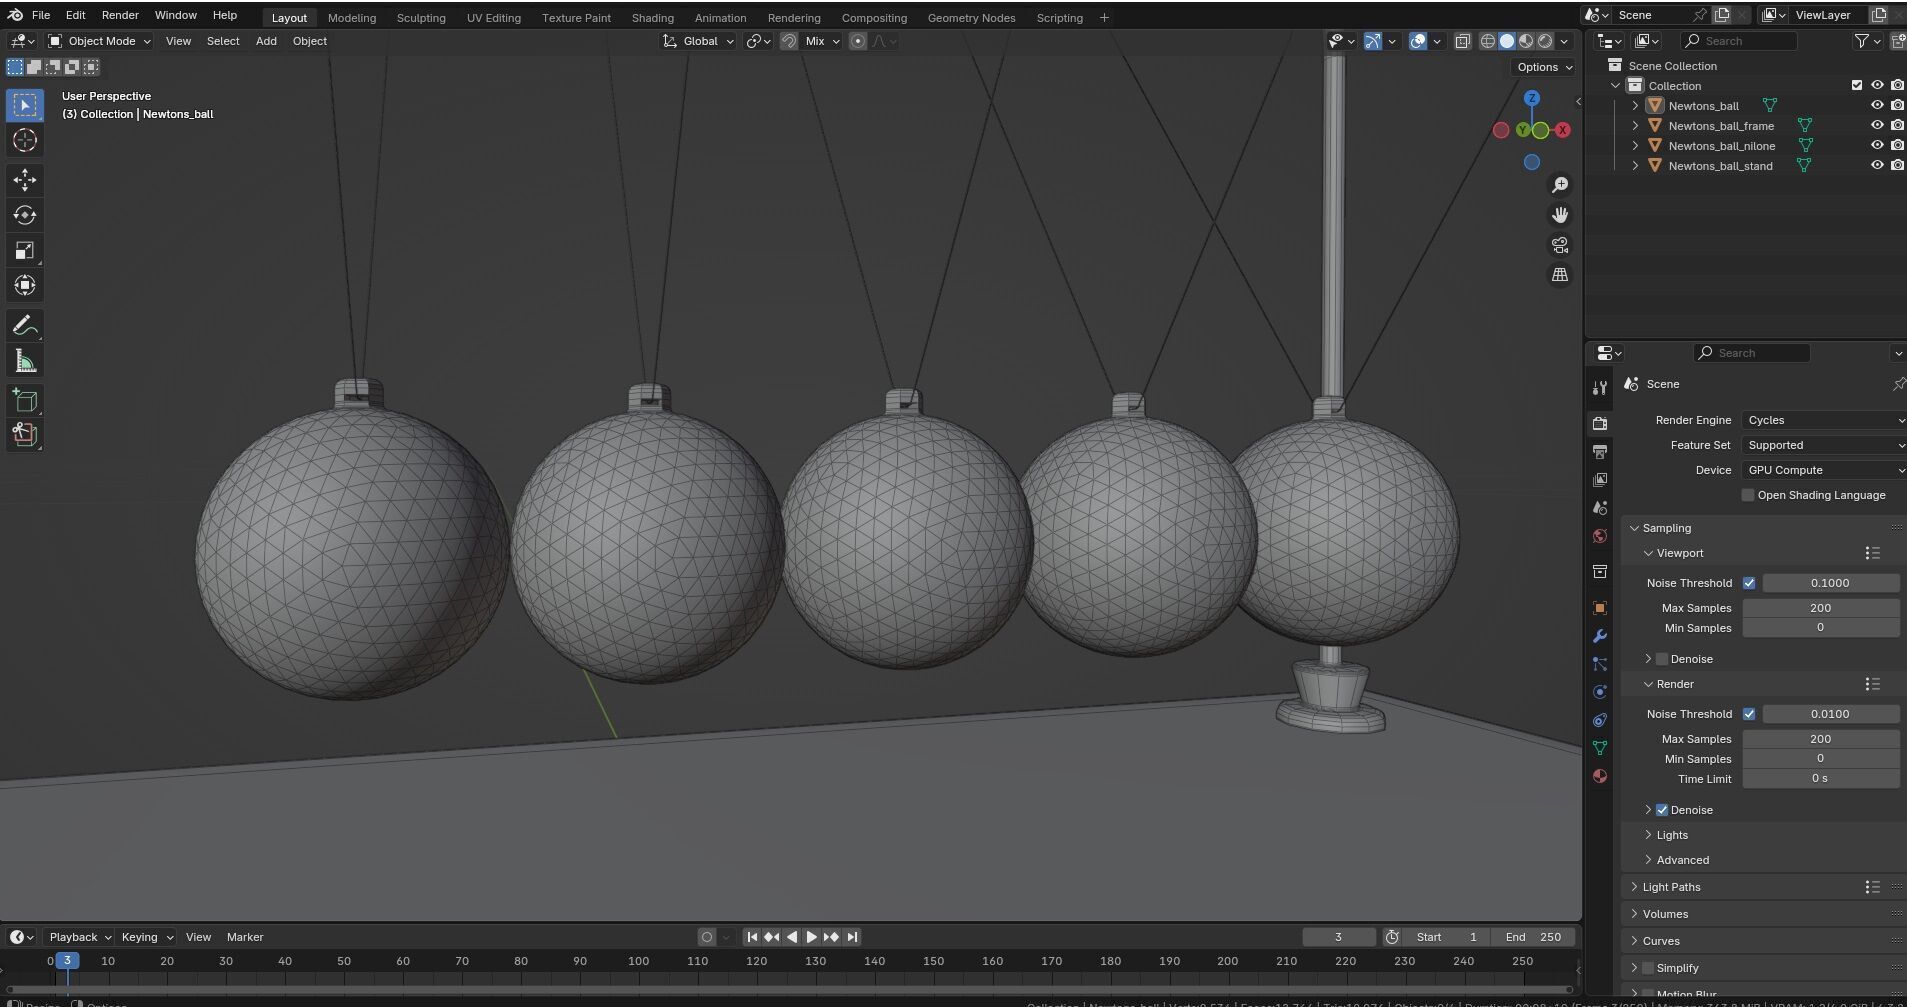Open the Tool properties tab
The width and height of the screenshot is (1907, 1007).
[x=1600, y=388]
